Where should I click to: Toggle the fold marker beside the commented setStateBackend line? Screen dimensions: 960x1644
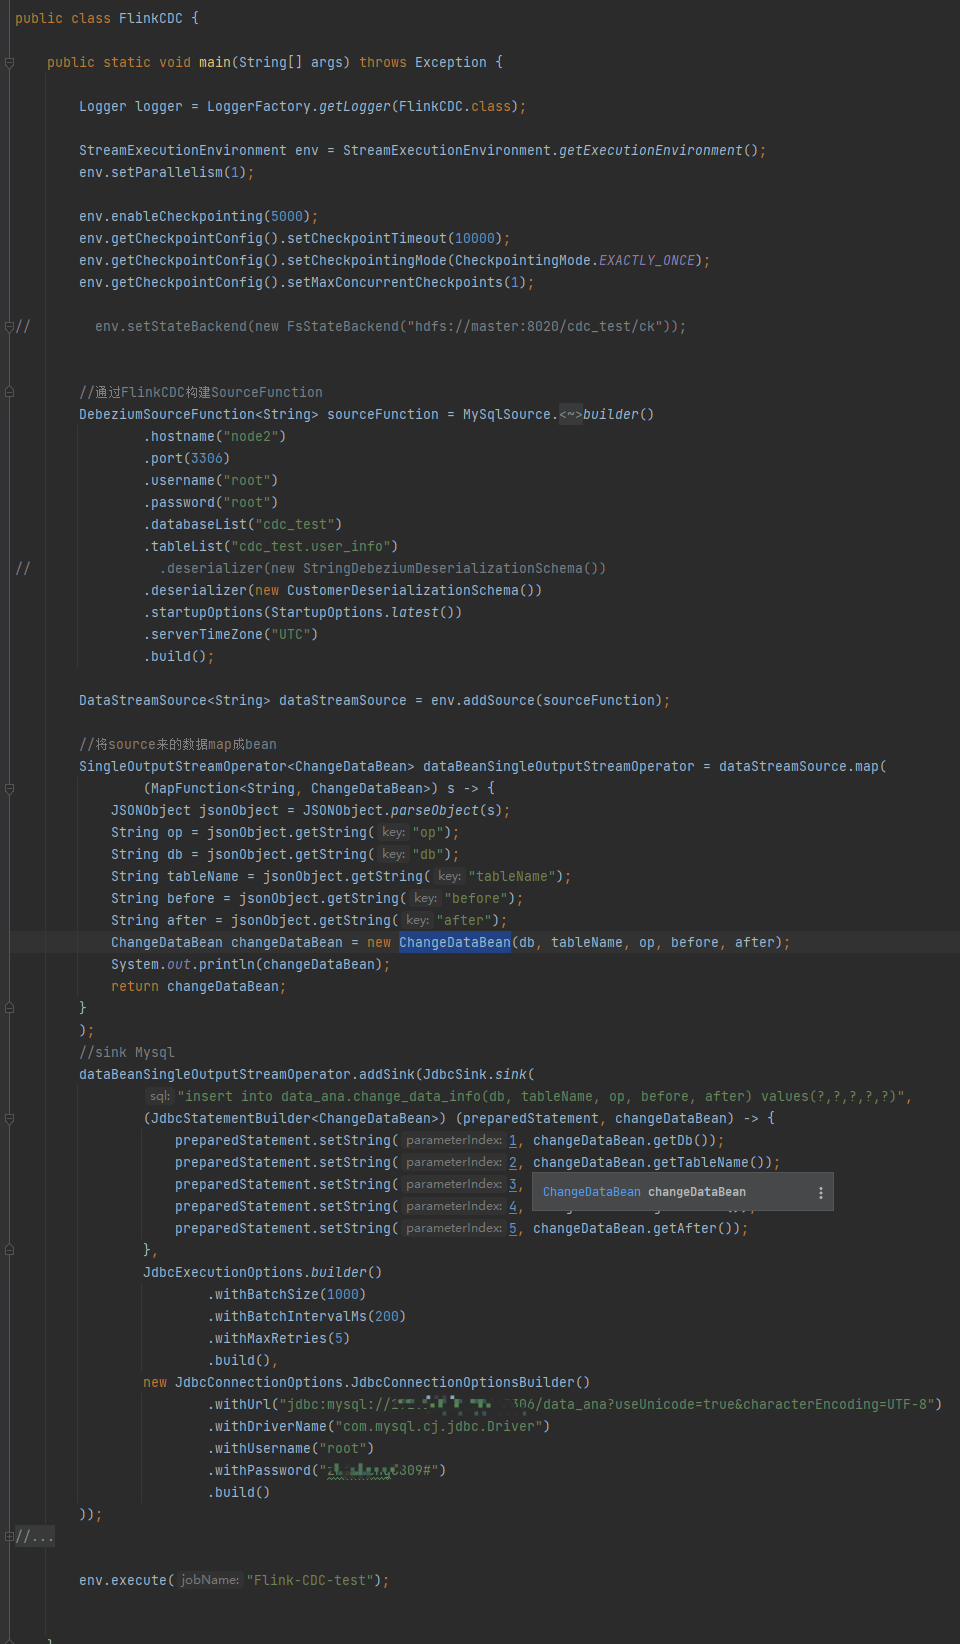(9, 326)
